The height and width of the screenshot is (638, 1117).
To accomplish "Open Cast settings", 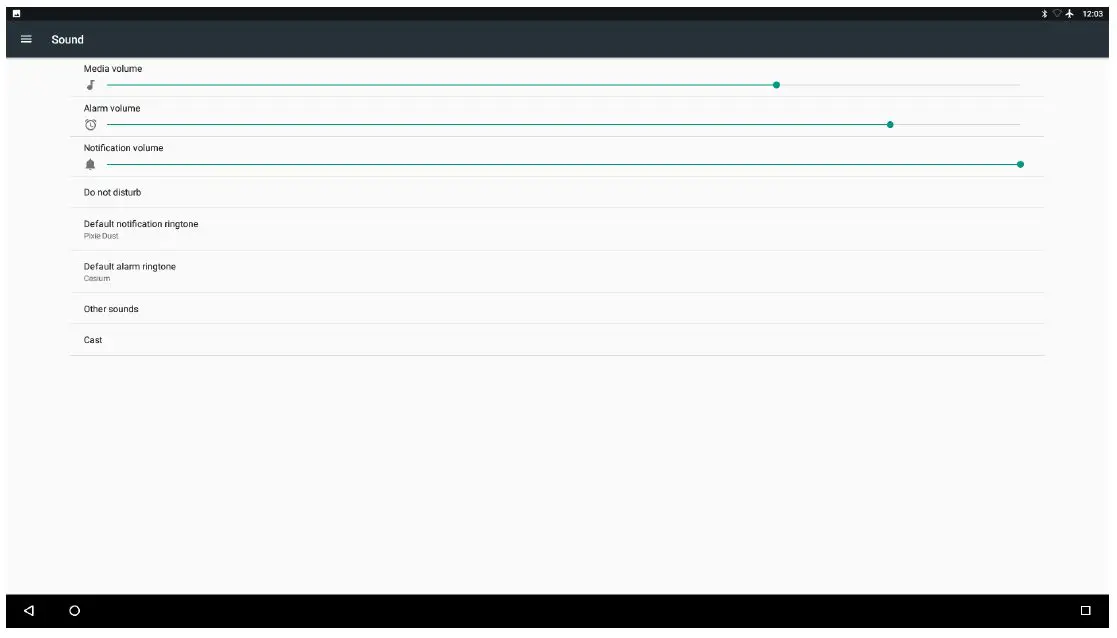I will pos(557,340).
